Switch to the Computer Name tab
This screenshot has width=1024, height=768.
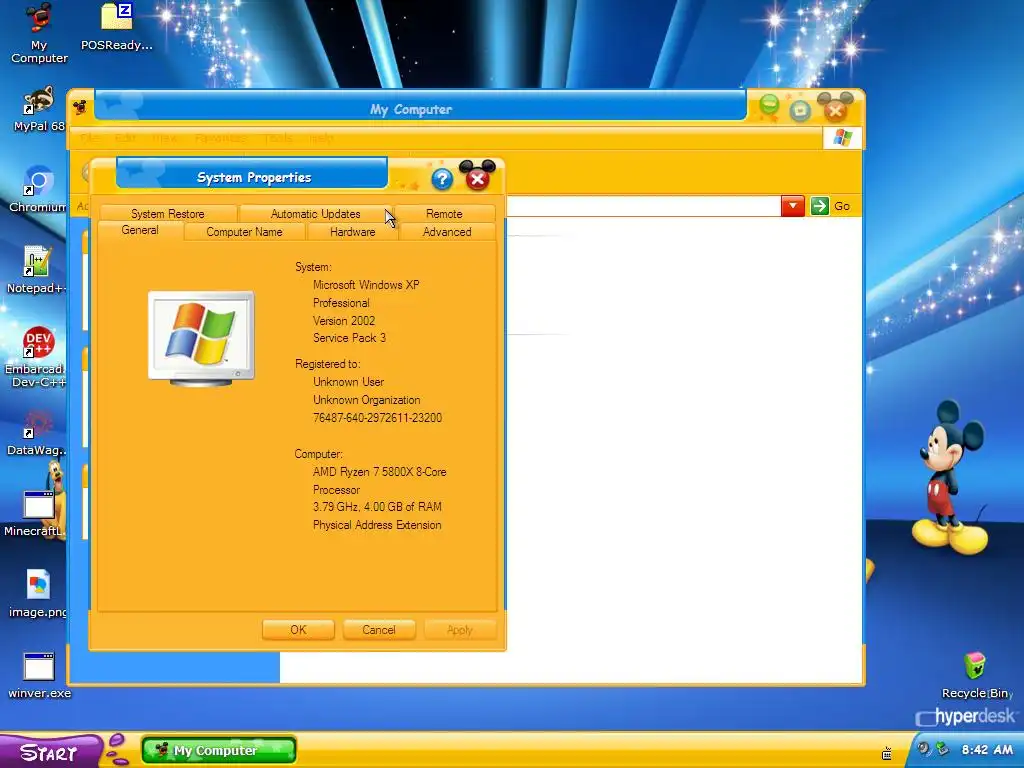[244, 232]
